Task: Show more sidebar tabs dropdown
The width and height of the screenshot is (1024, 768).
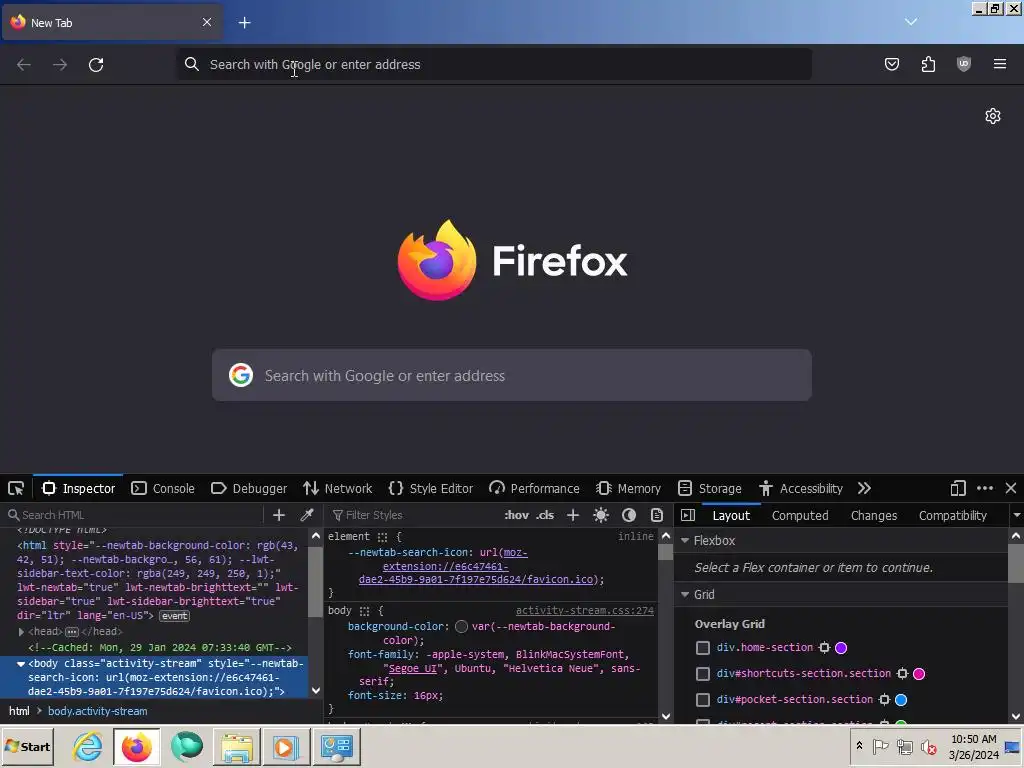Action: (1016, 515)
